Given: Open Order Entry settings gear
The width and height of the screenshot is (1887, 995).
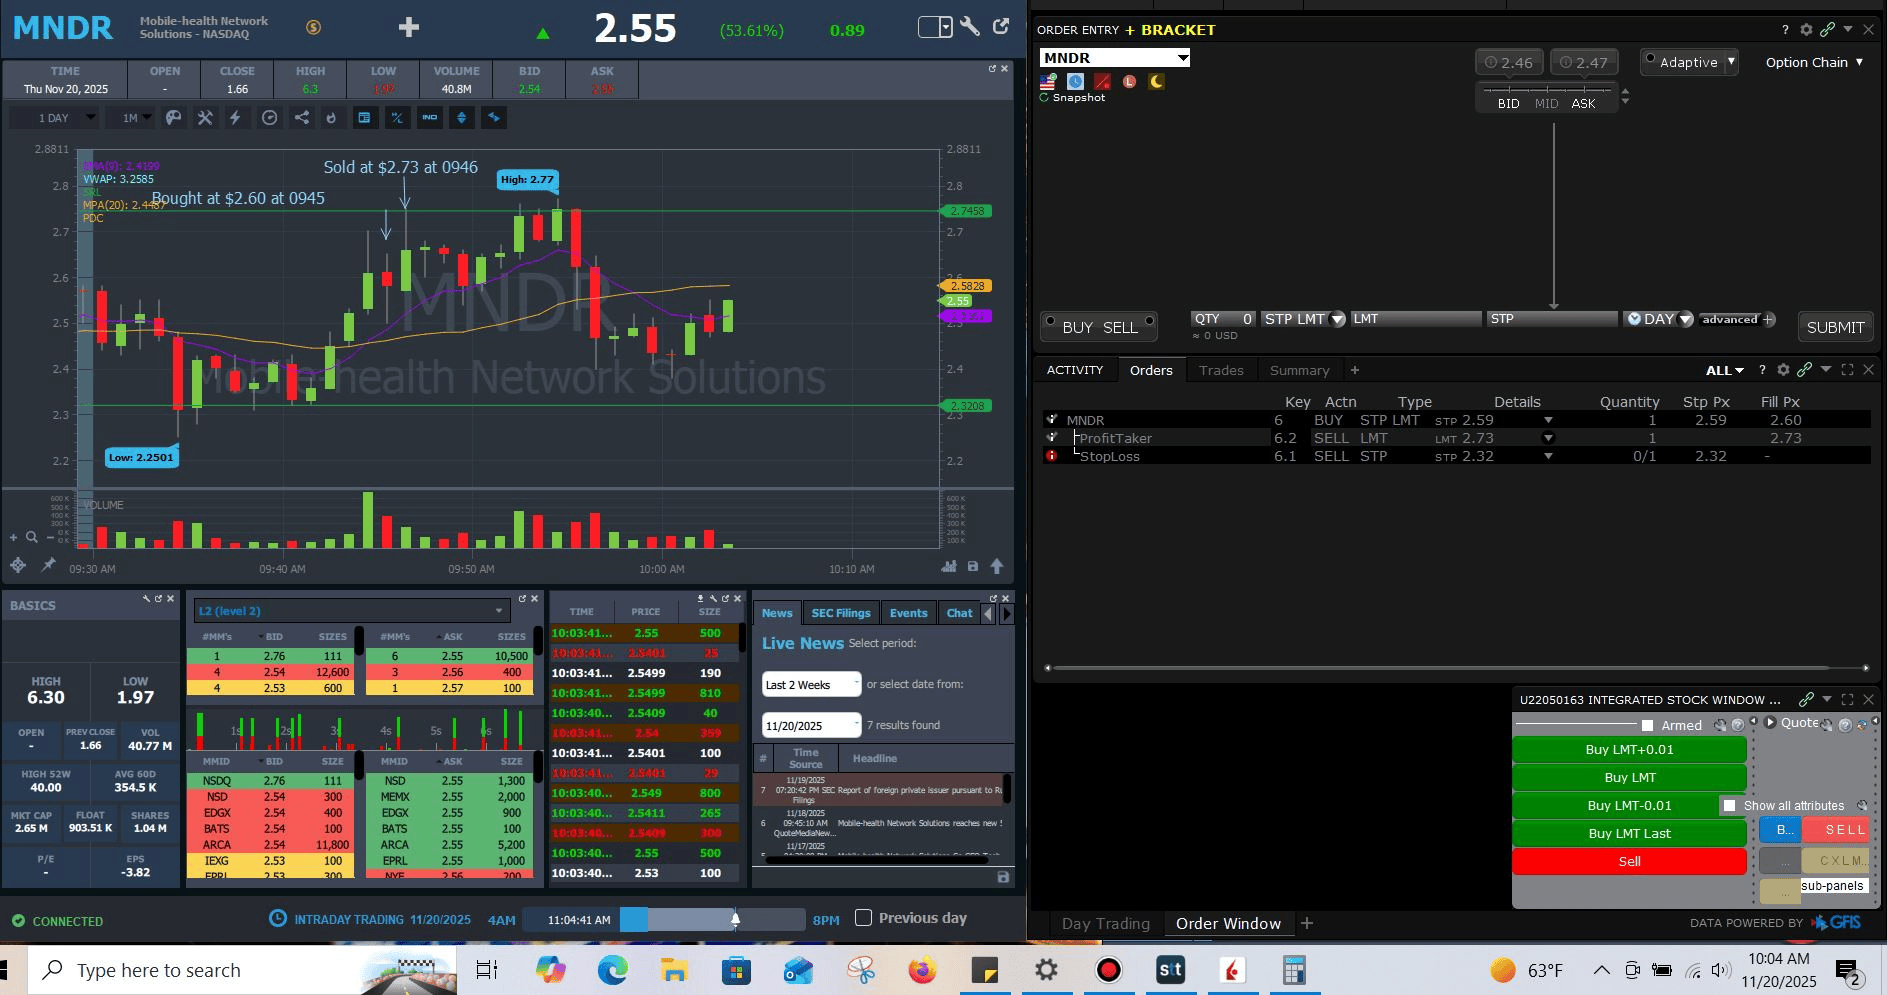Looking at the screenshot, I should tap(1806, 30).
